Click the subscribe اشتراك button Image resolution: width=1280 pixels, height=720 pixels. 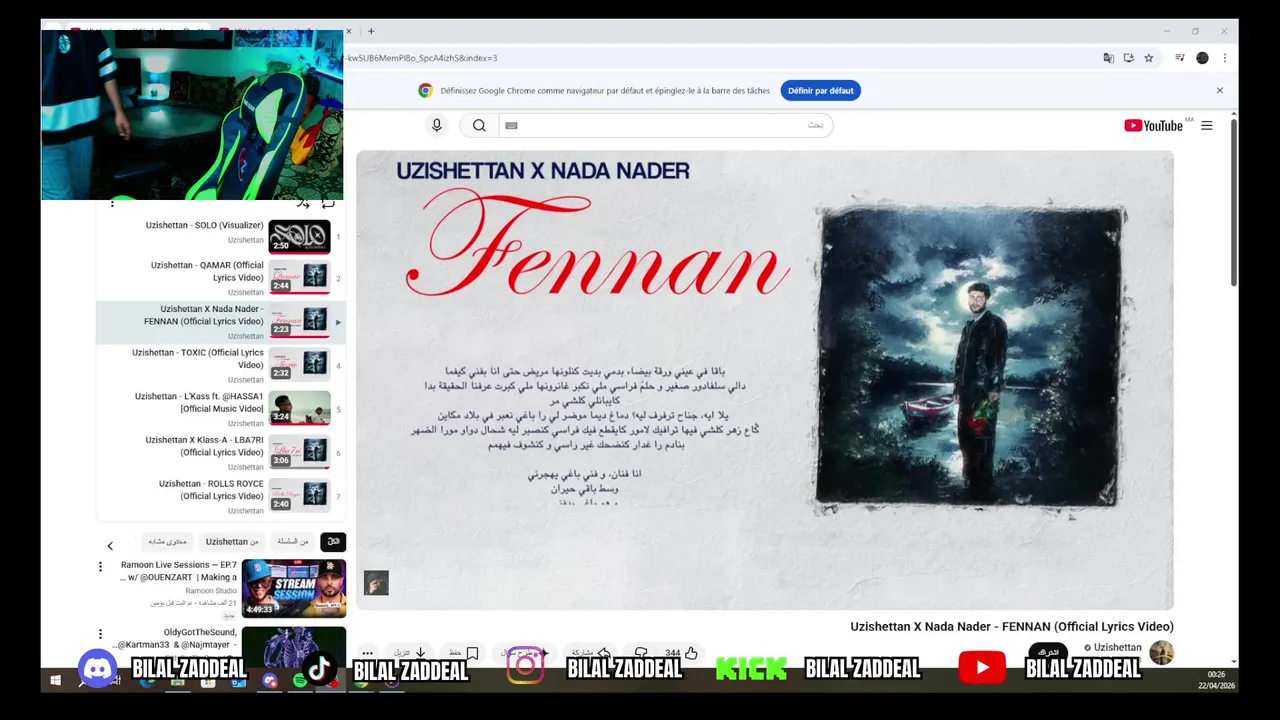1050,652
